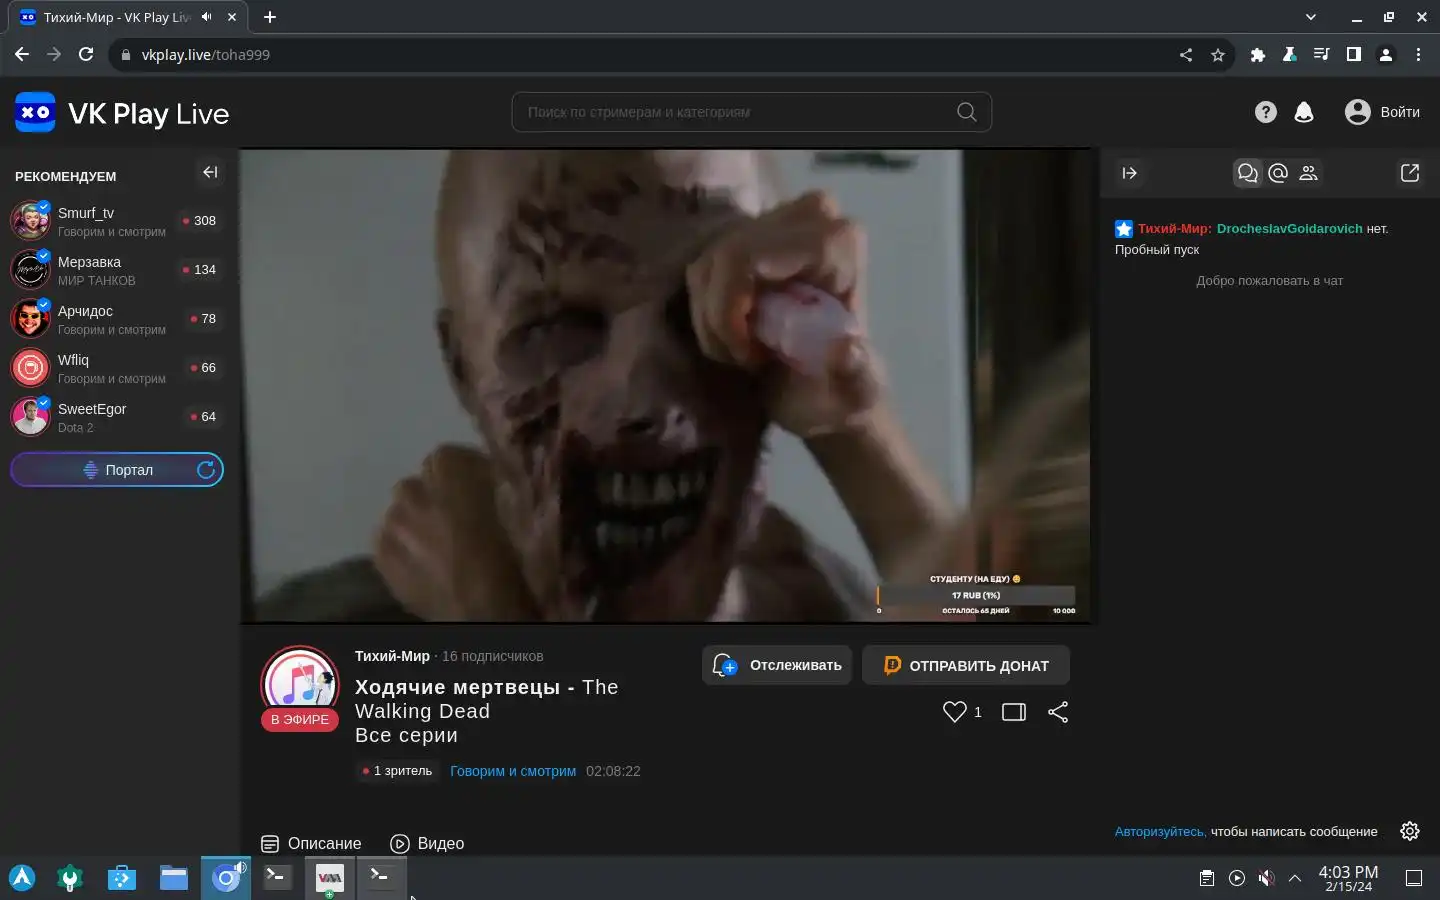The width and height of the screenshot is (1440, 900).
Task: Click the video player area
Action: point(666,386)
